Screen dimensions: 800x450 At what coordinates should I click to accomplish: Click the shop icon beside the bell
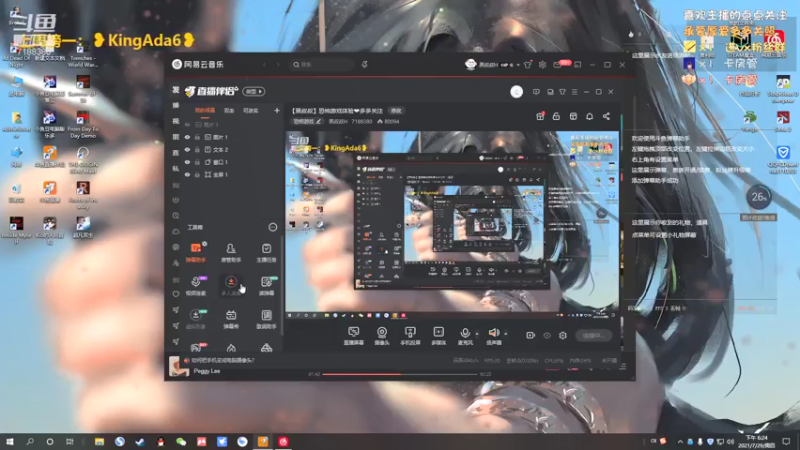pyautogui.click(x=573, y=116)
